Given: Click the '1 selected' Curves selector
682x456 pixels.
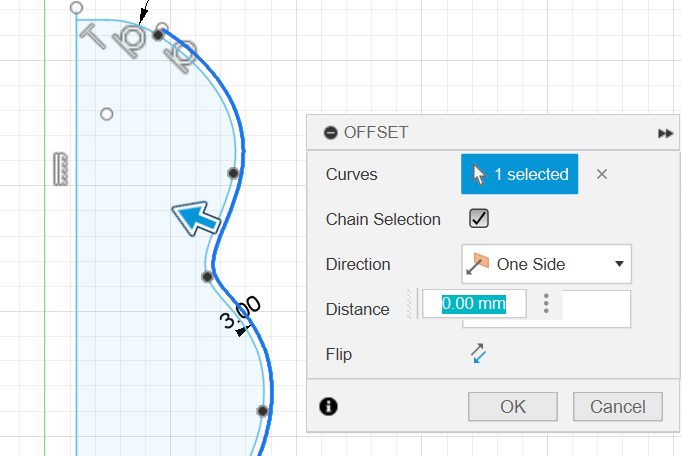Looking at the screenshot, I should (x=520, y=174).
